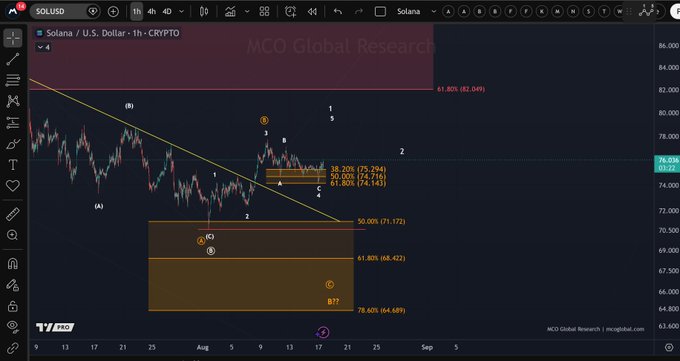This screenshot has width=680, height=361.
Task: Switch to the 4D timeframe
Action: click(167, 12)
